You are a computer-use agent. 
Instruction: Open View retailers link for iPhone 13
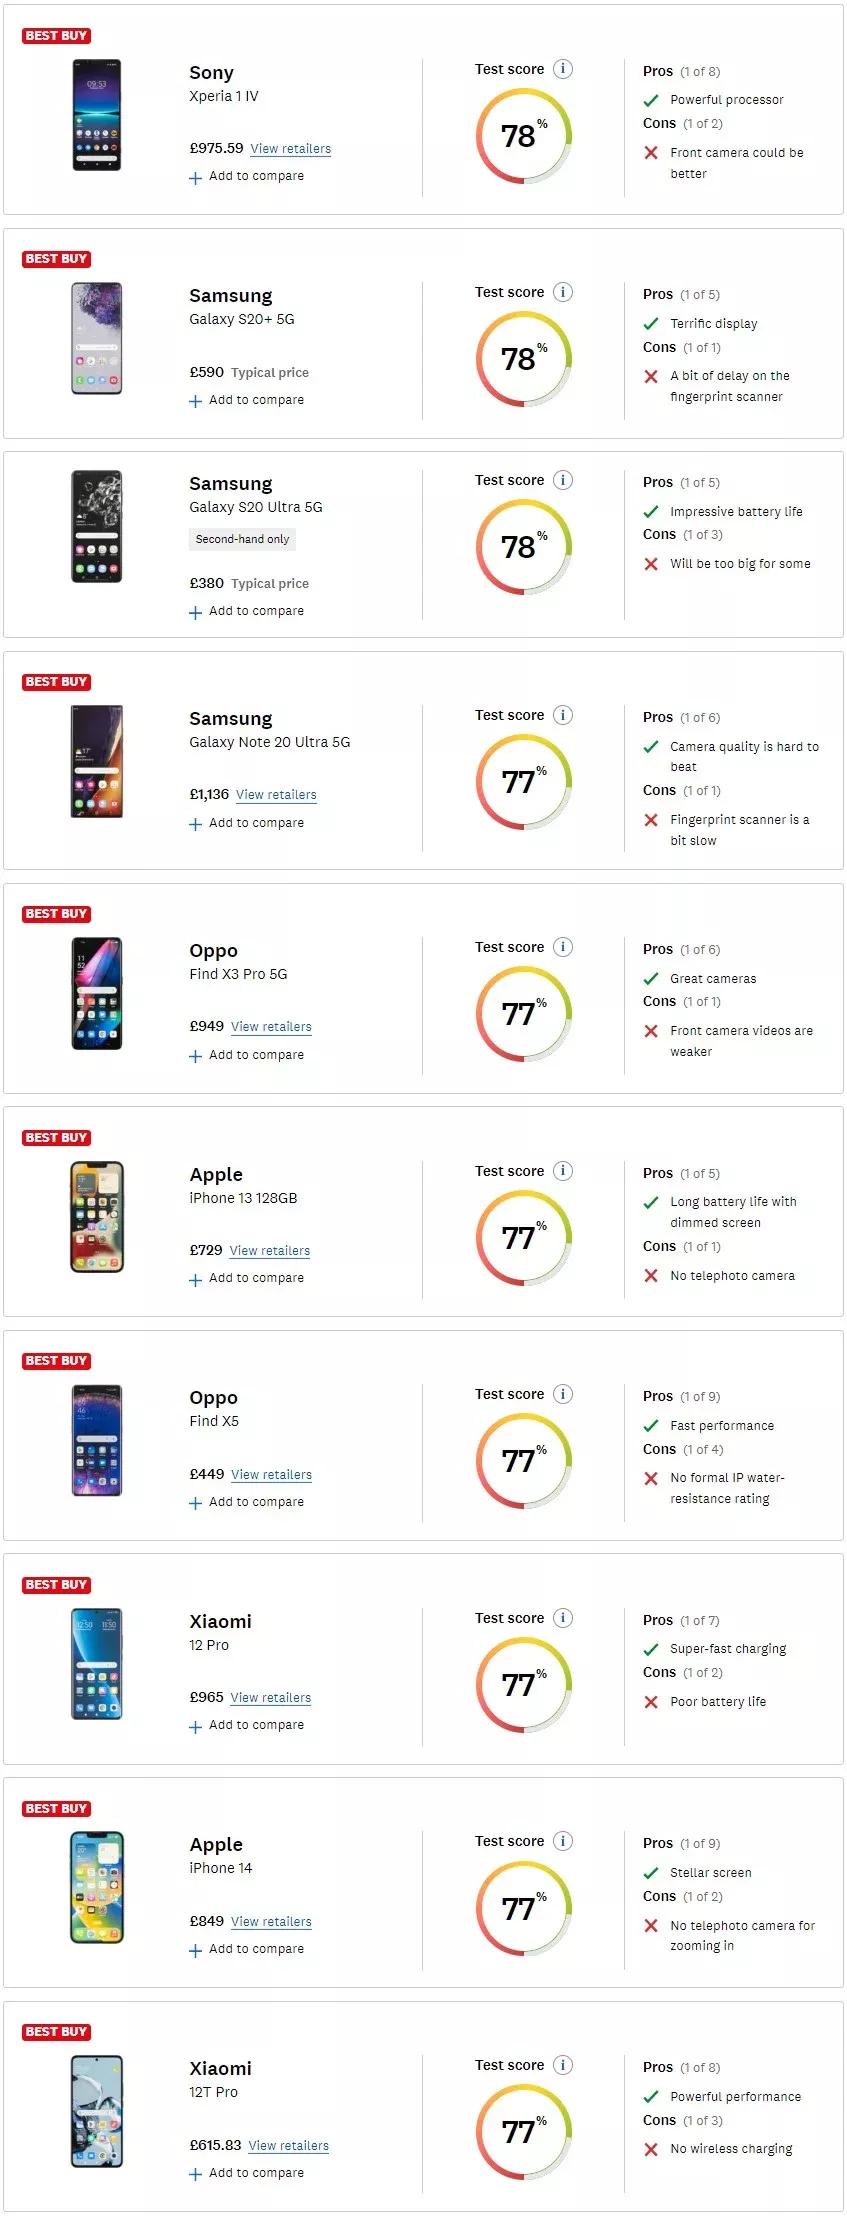pos(270,1251)
